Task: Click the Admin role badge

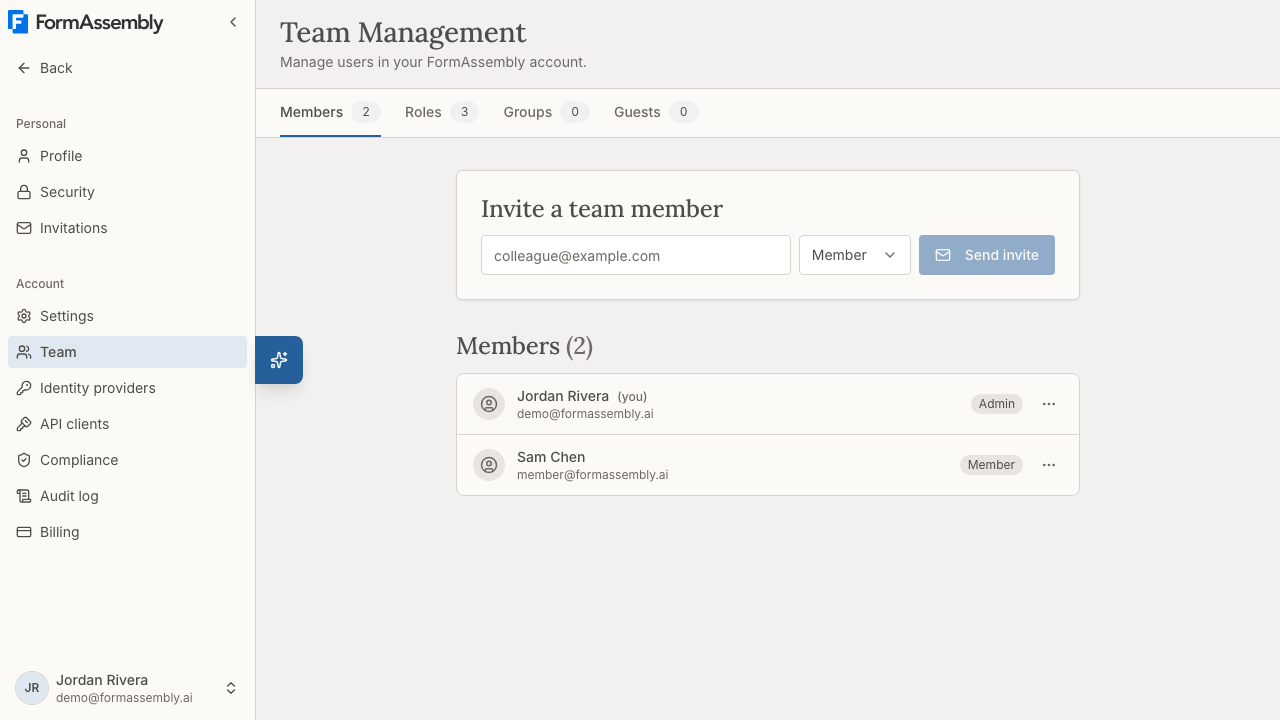Action: (997, 404)
